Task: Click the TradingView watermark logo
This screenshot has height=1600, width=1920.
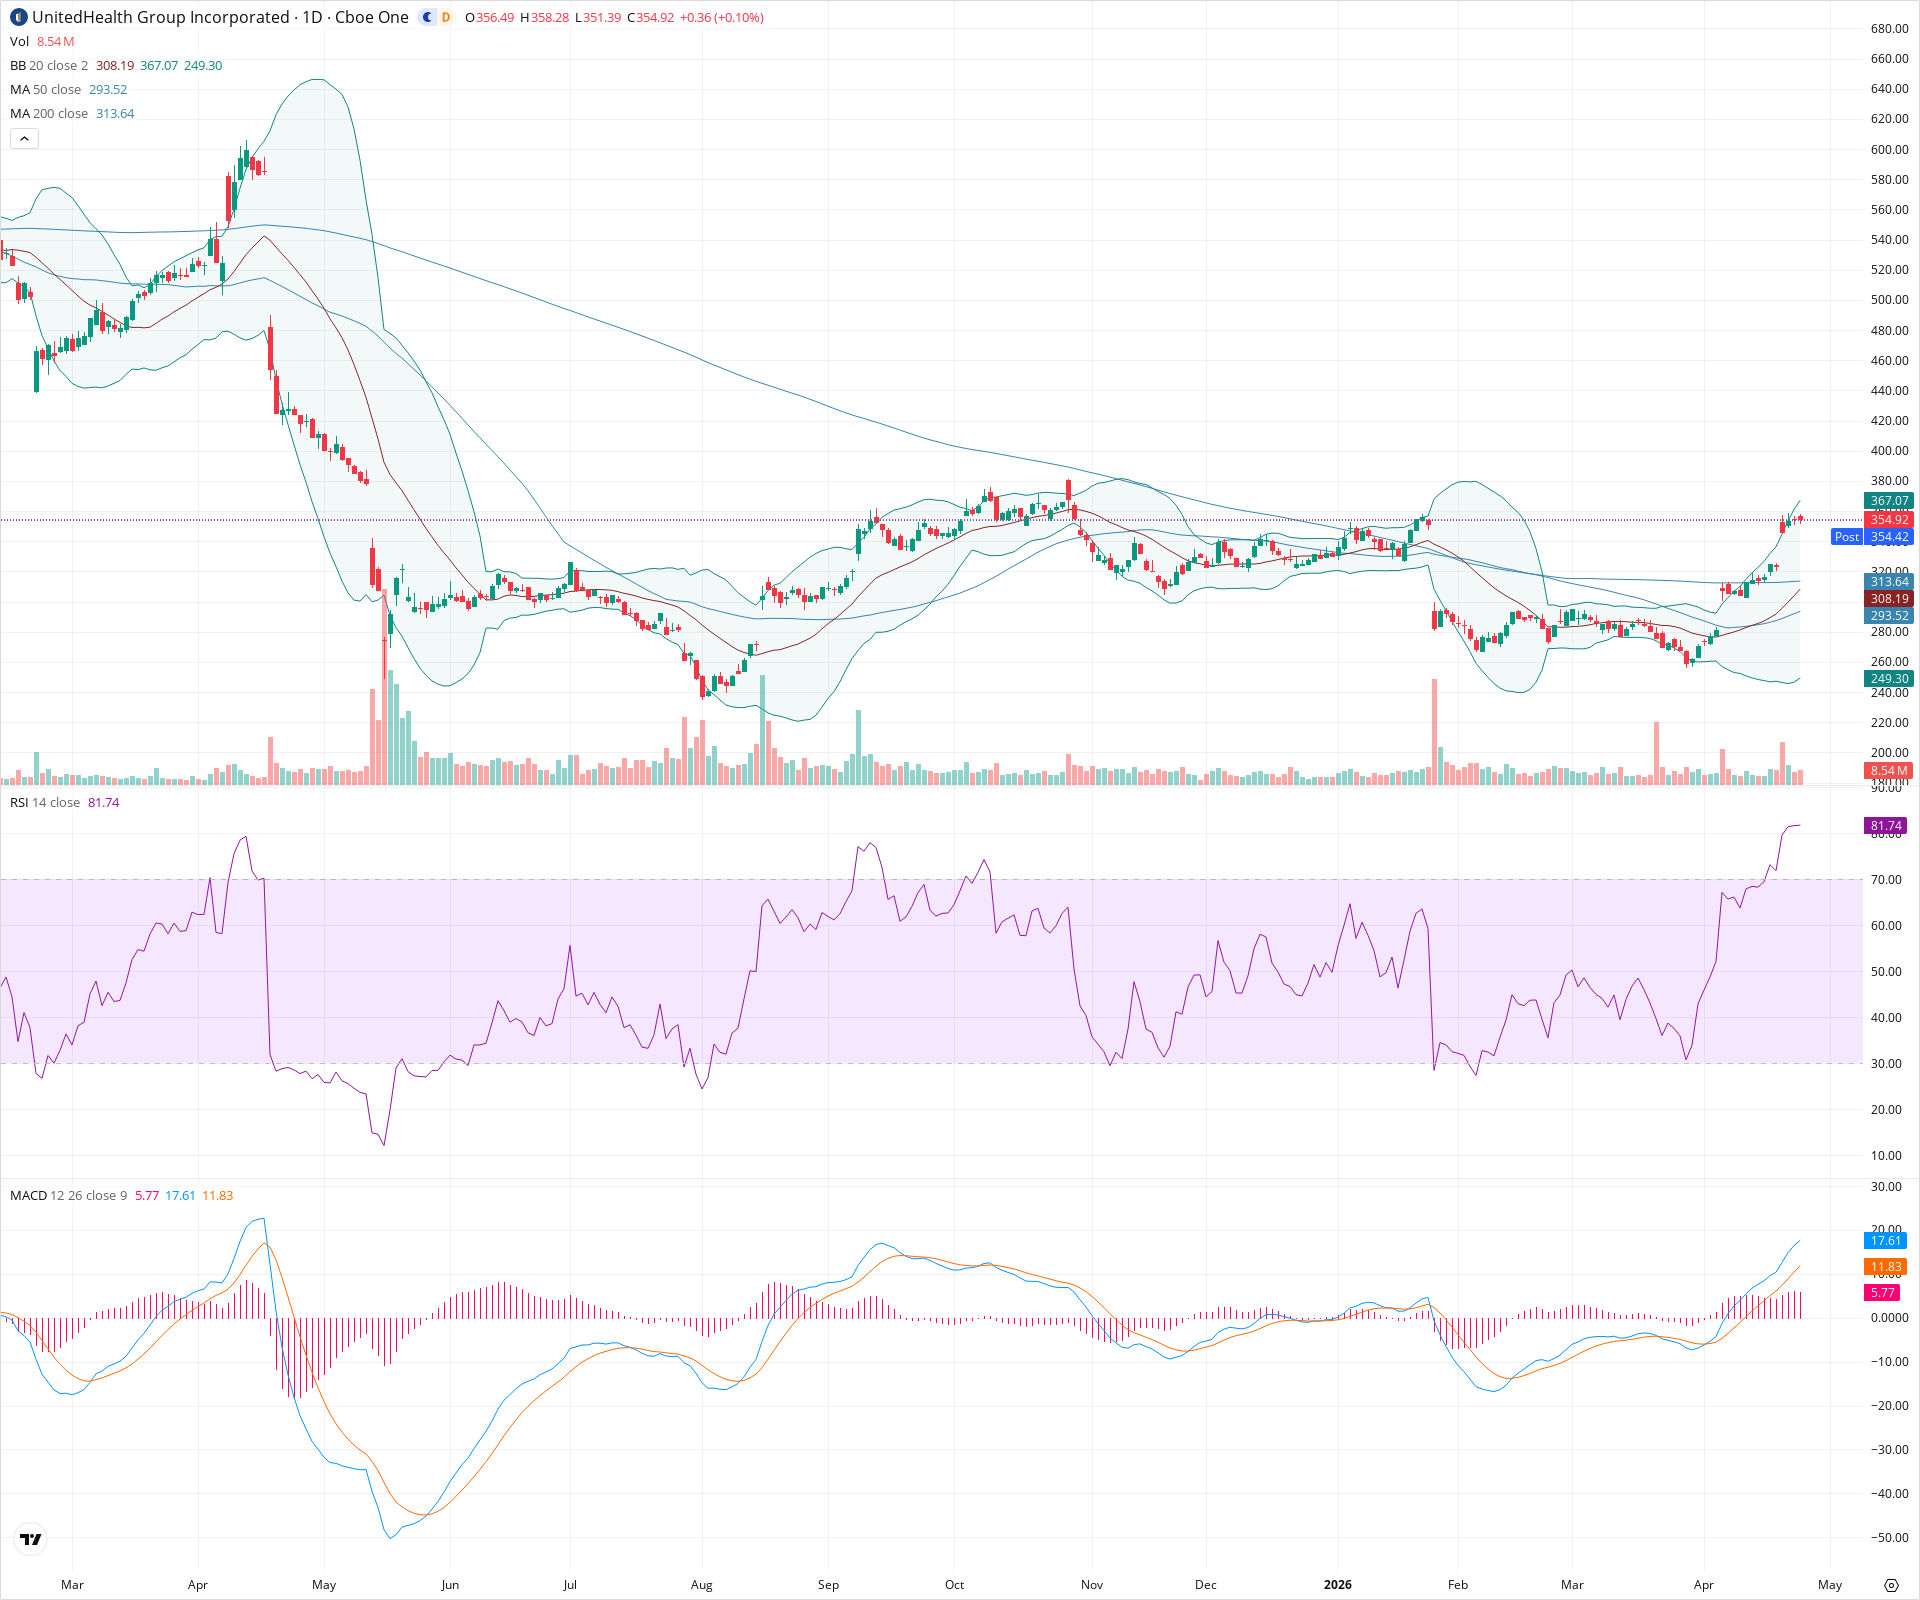Action: point(30,1539)
